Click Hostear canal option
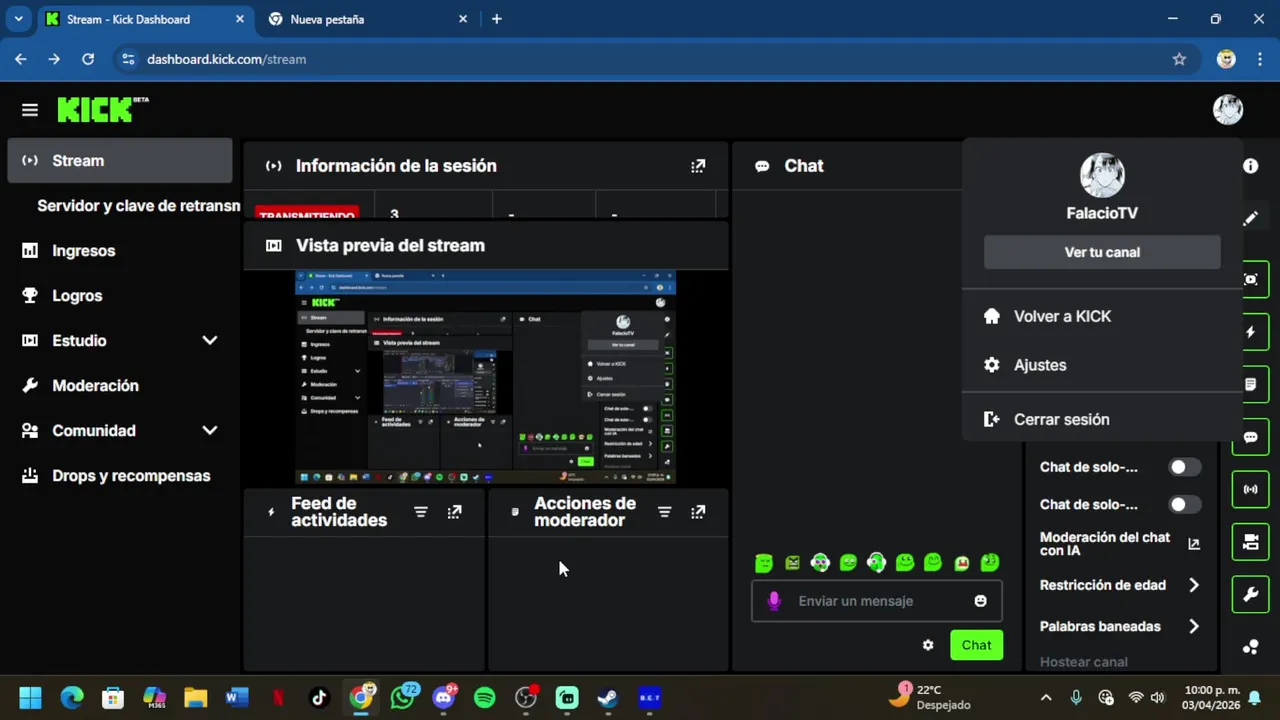The image size is (1280, 720). click(1084, 661)
